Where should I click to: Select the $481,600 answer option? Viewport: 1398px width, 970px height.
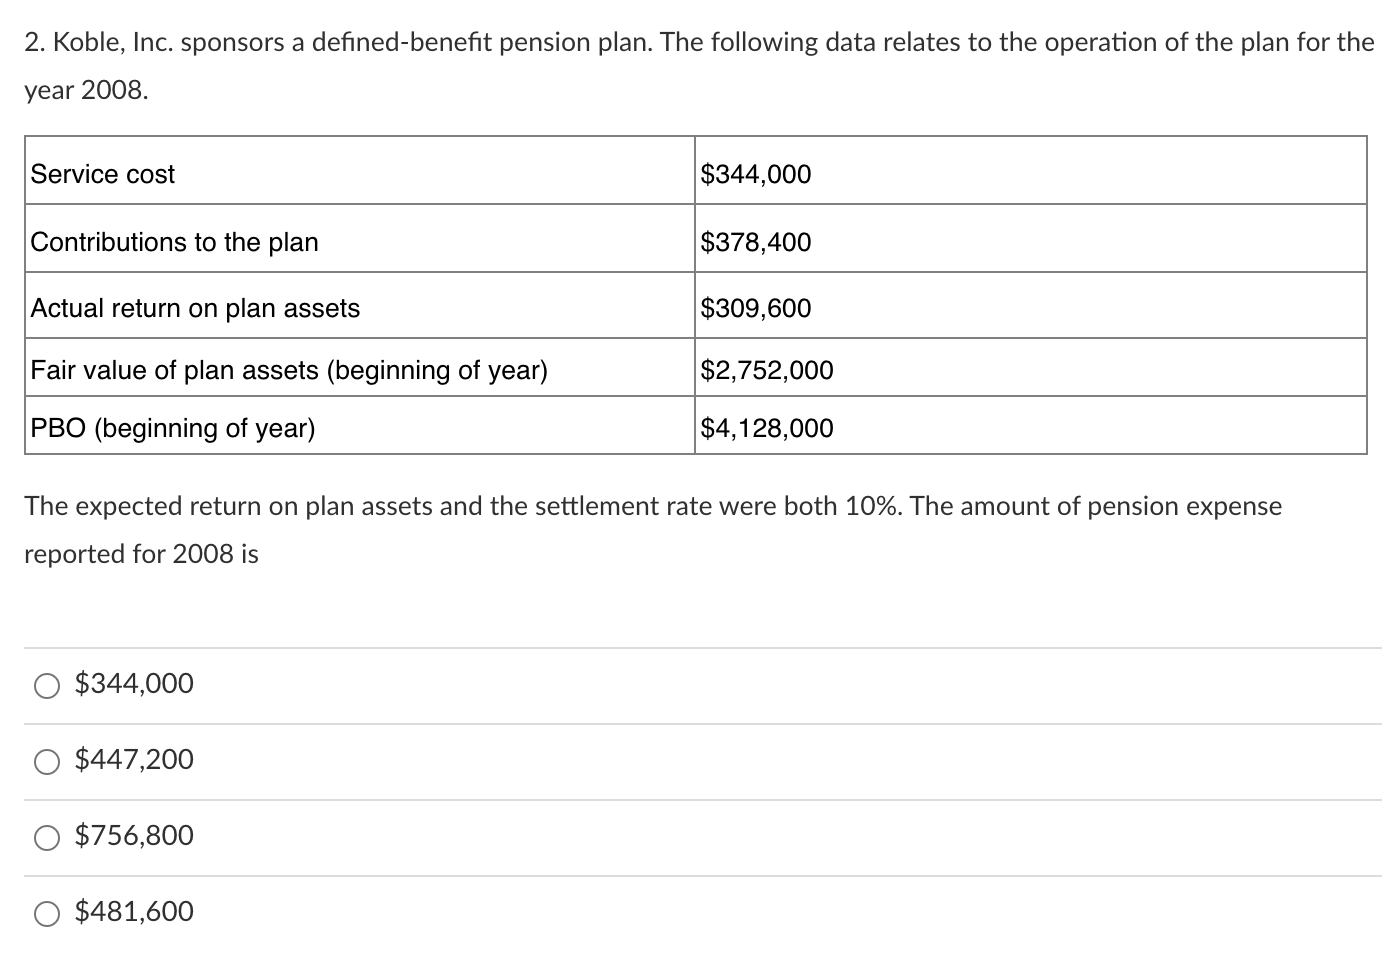click(x=45, y=912)
